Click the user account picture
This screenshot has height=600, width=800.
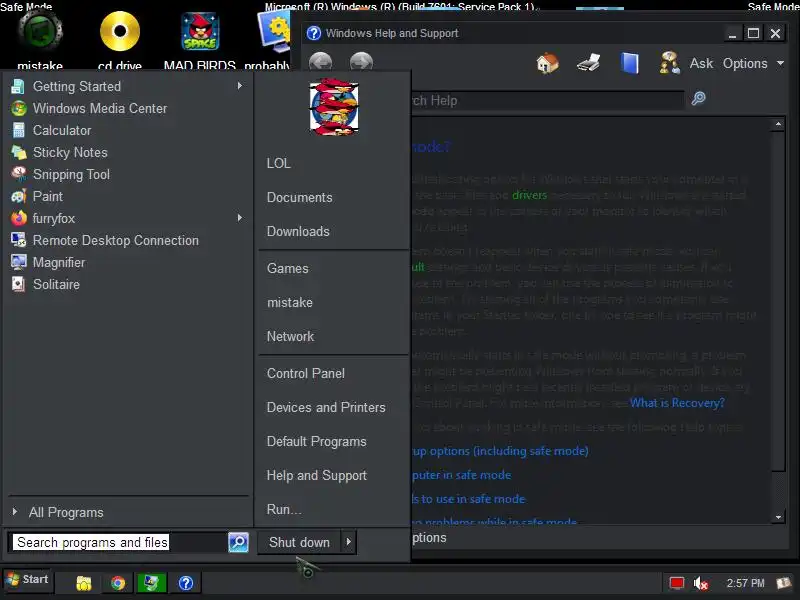[334, 107]
